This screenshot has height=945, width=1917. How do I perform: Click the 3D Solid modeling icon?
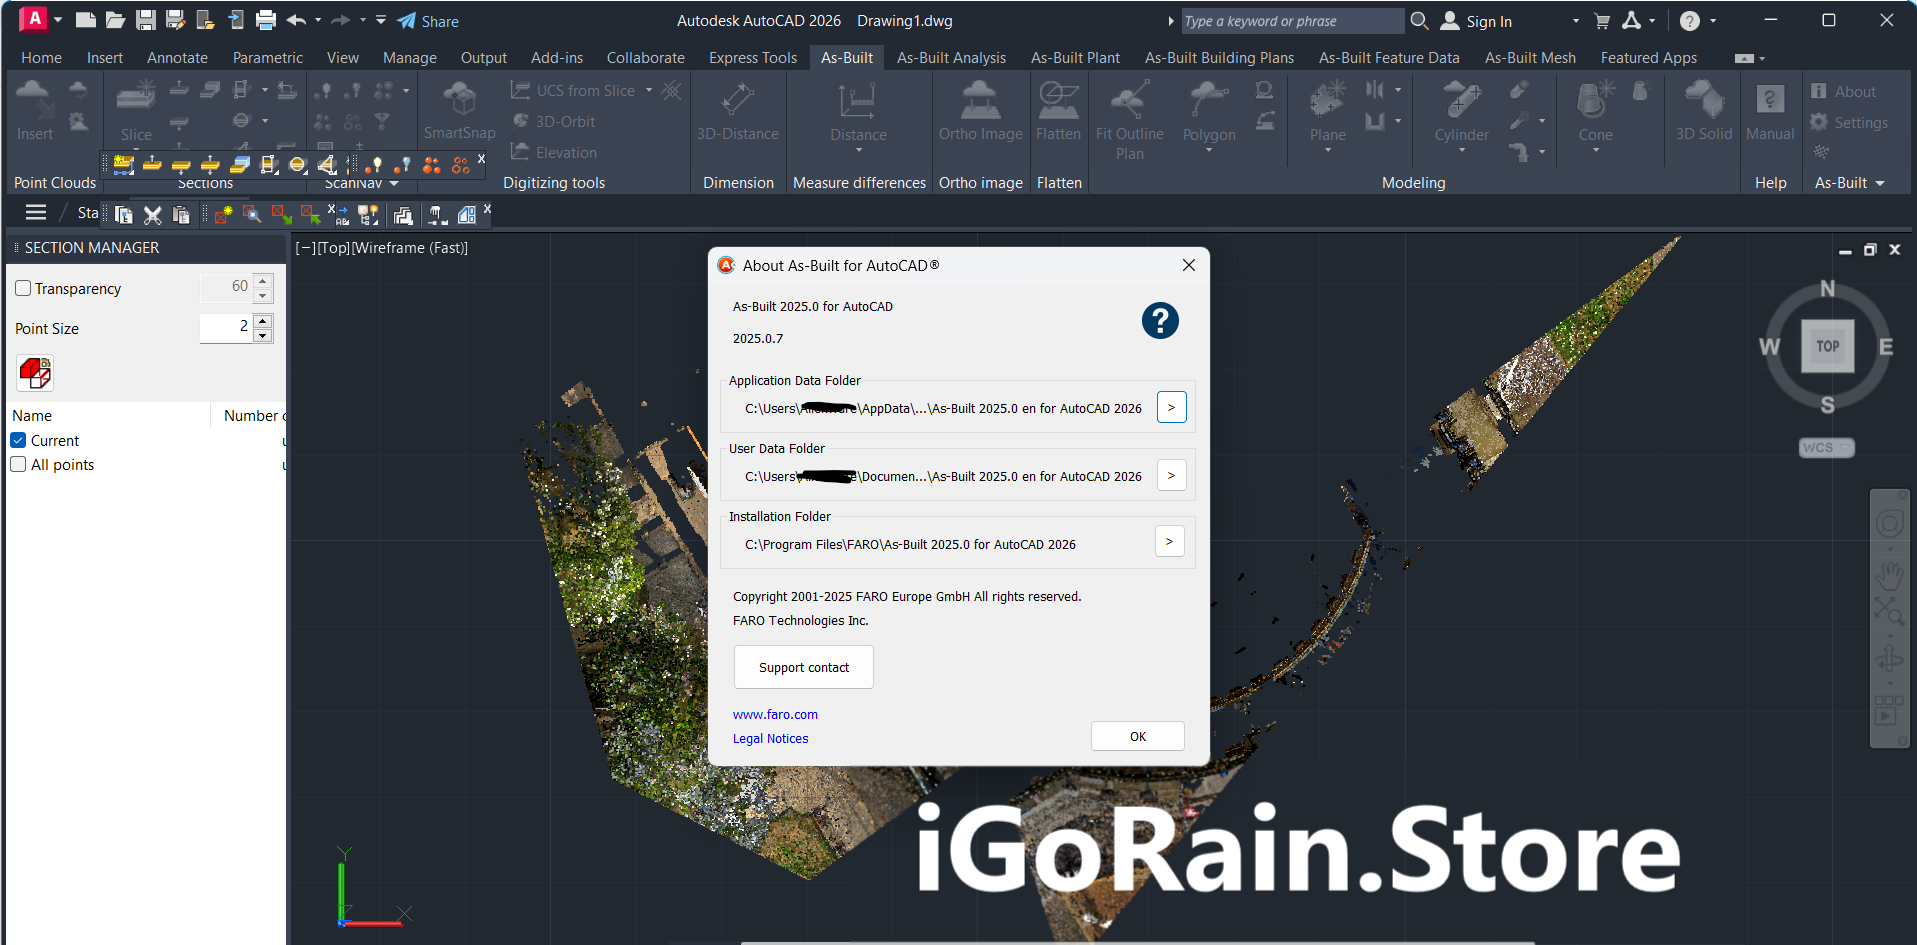tap(1703, 103)
